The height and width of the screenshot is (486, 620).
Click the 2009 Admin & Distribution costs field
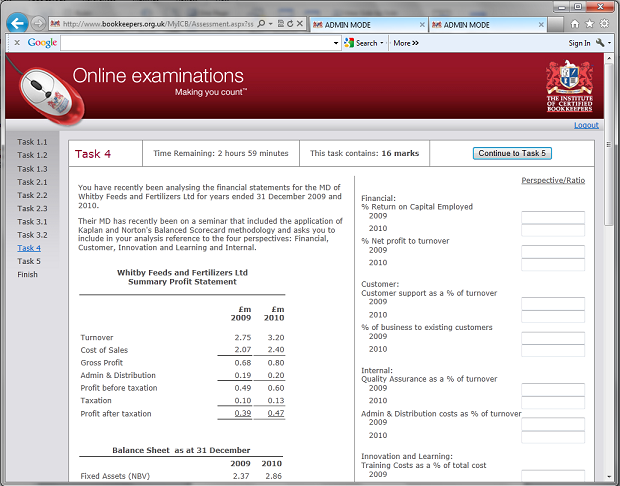(553, 424)
